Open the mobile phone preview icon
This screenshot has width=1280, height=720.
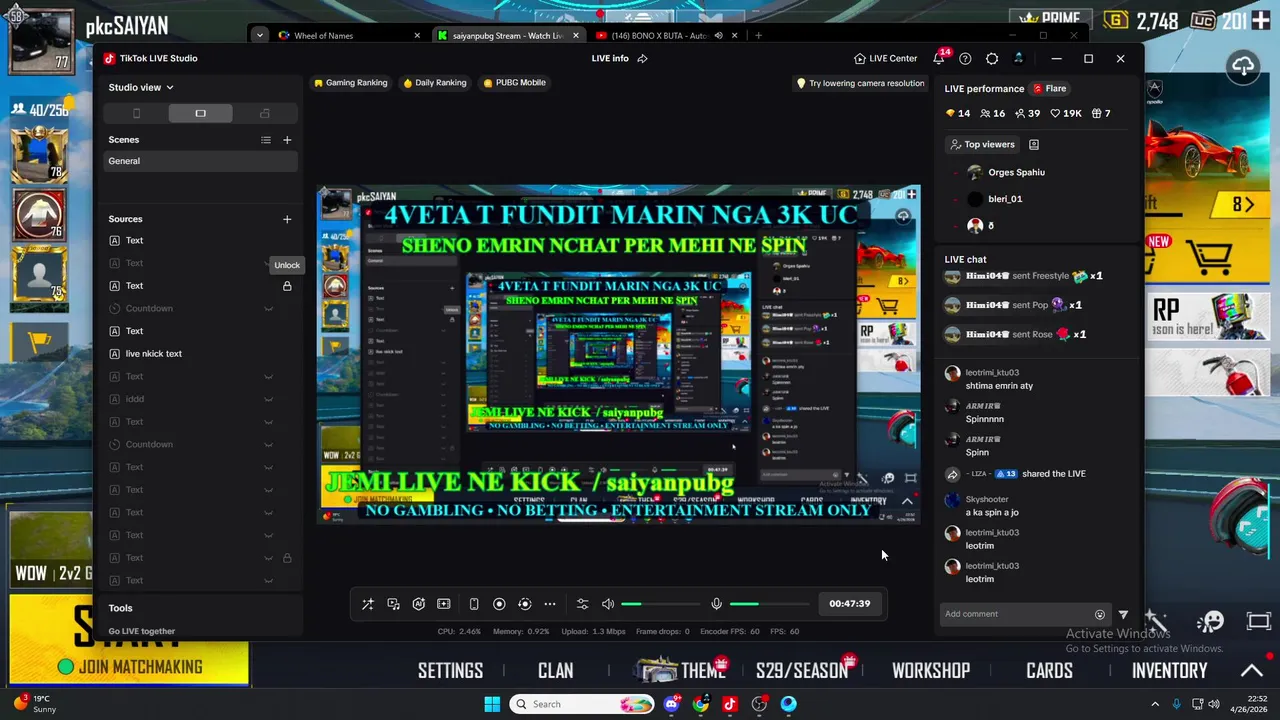coord(474,604)
